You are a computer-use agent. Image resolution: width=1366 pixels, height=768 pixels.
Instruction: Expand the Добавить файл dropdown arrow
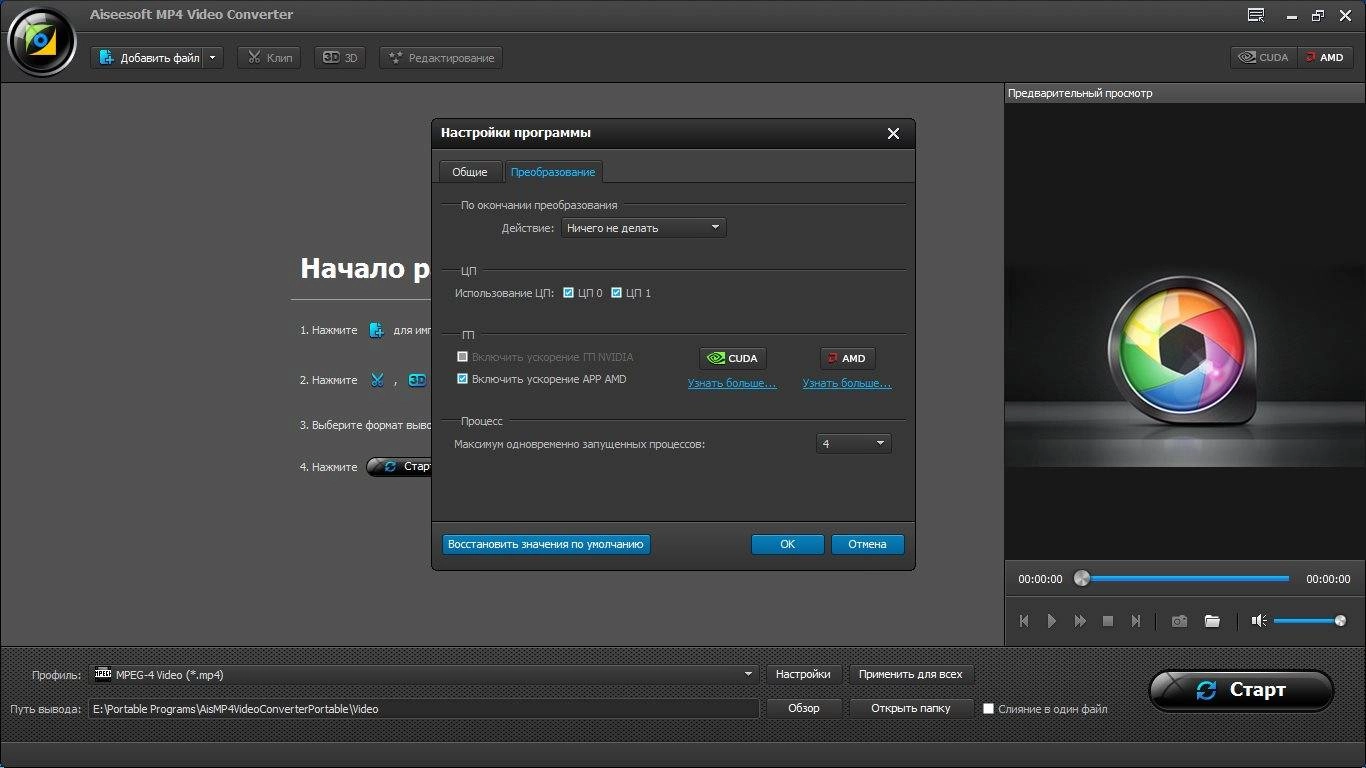[213, 58]
